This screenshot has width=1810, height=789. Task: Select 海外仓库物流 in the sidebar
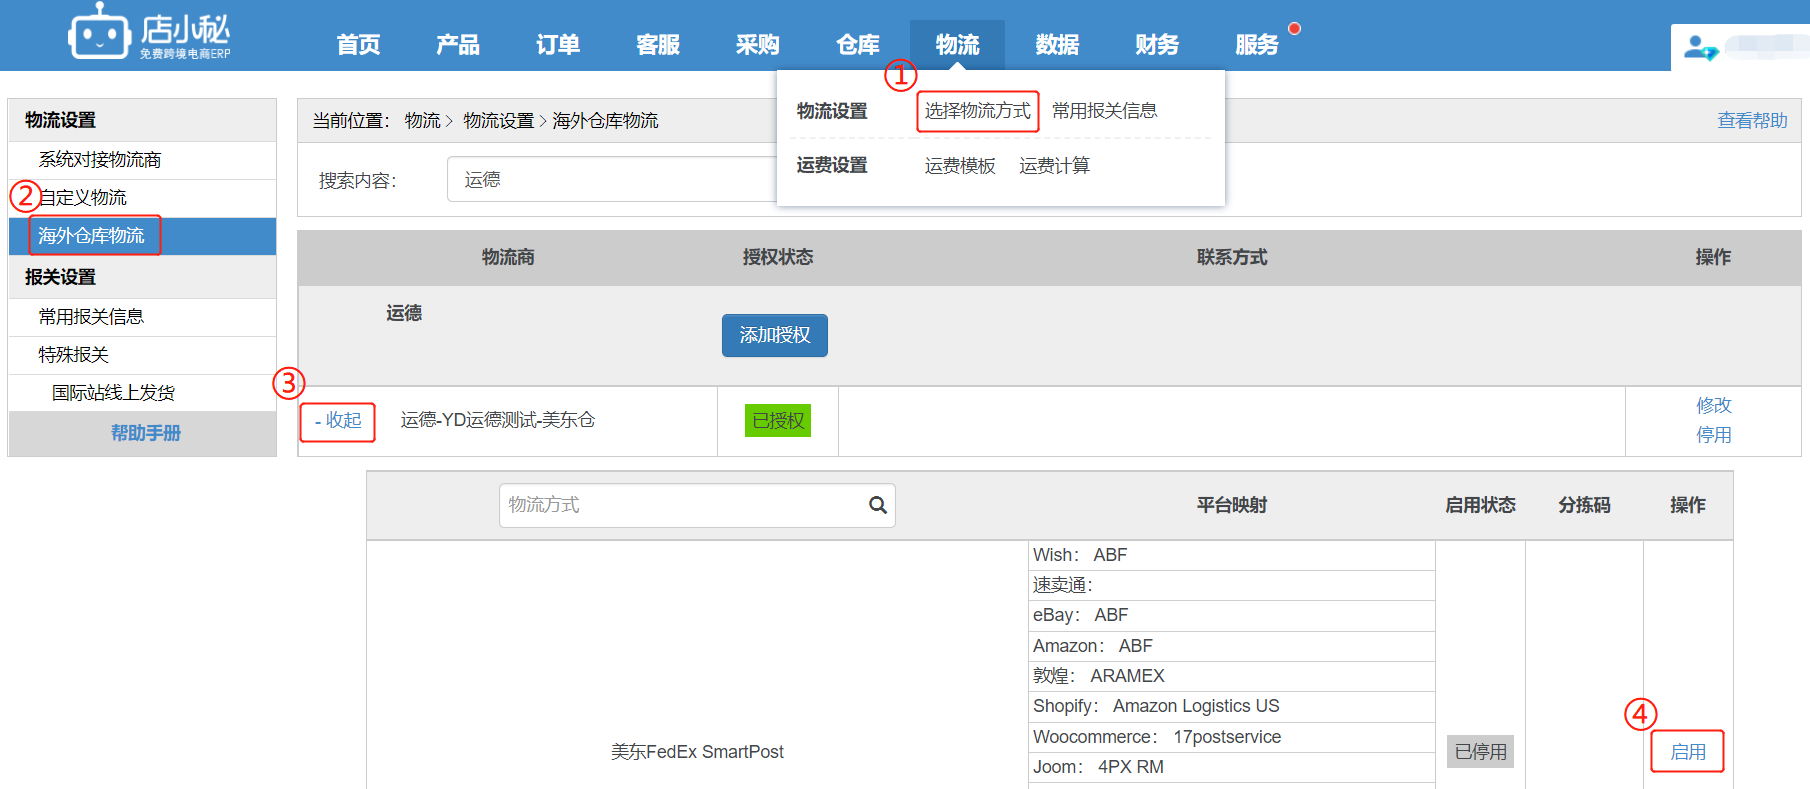tap(142, 236)
